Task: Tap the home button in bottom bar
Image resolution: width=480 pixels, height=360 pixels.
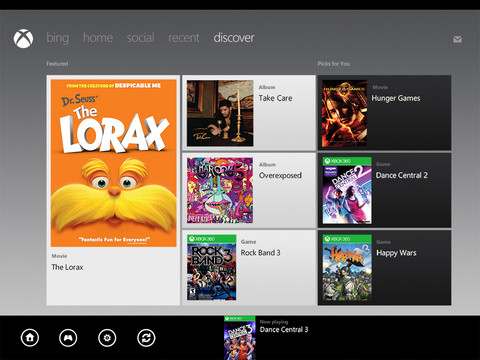Action: pyautogui.click(x=30, y=338)
